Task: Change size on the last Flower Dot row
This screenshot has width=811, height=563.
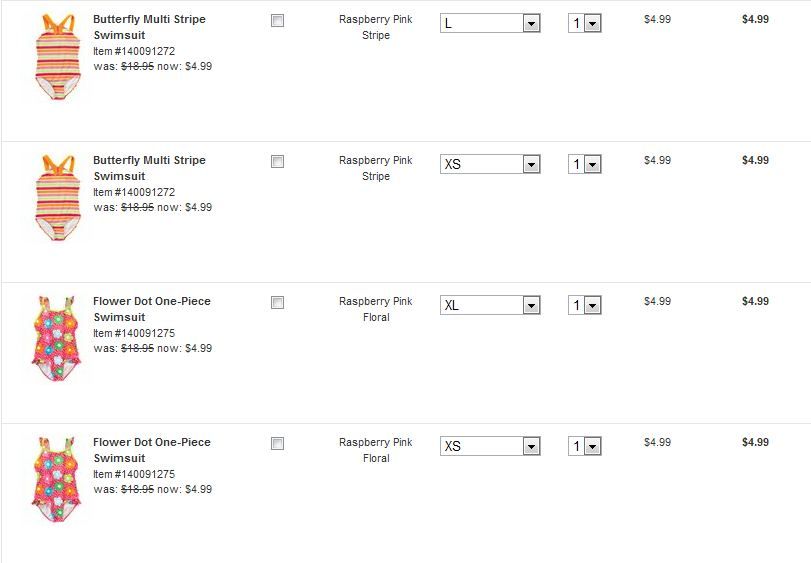Action: [x=490, y=446]
